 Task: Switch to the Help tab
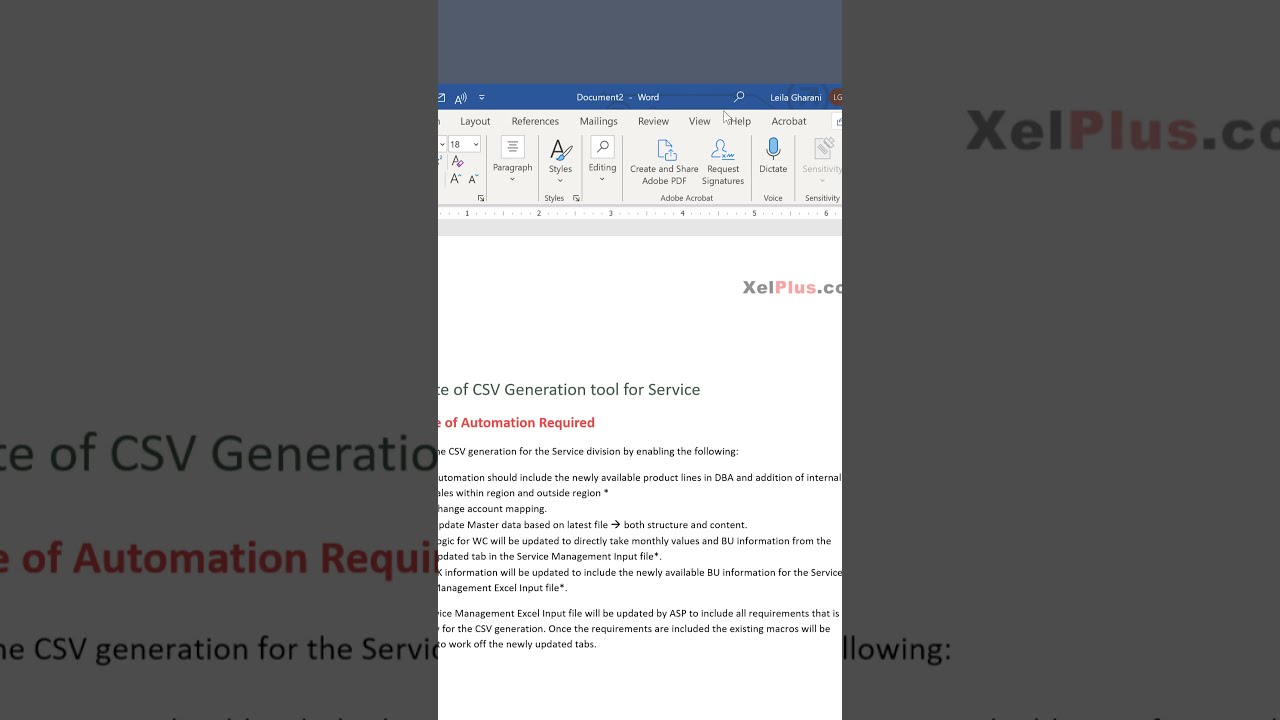pos(740,121)
